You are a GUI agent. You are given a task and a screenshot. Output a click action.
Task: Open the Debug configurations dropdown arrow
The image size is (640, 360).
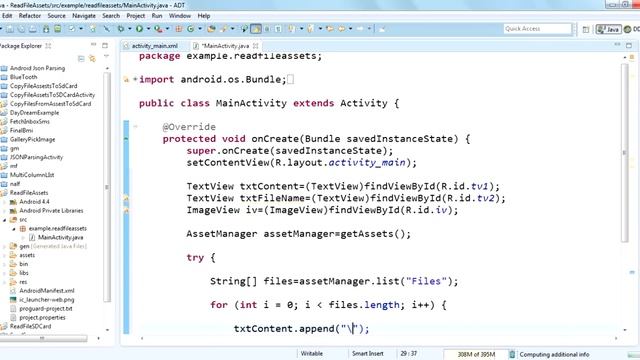click(x=129, y=29)
